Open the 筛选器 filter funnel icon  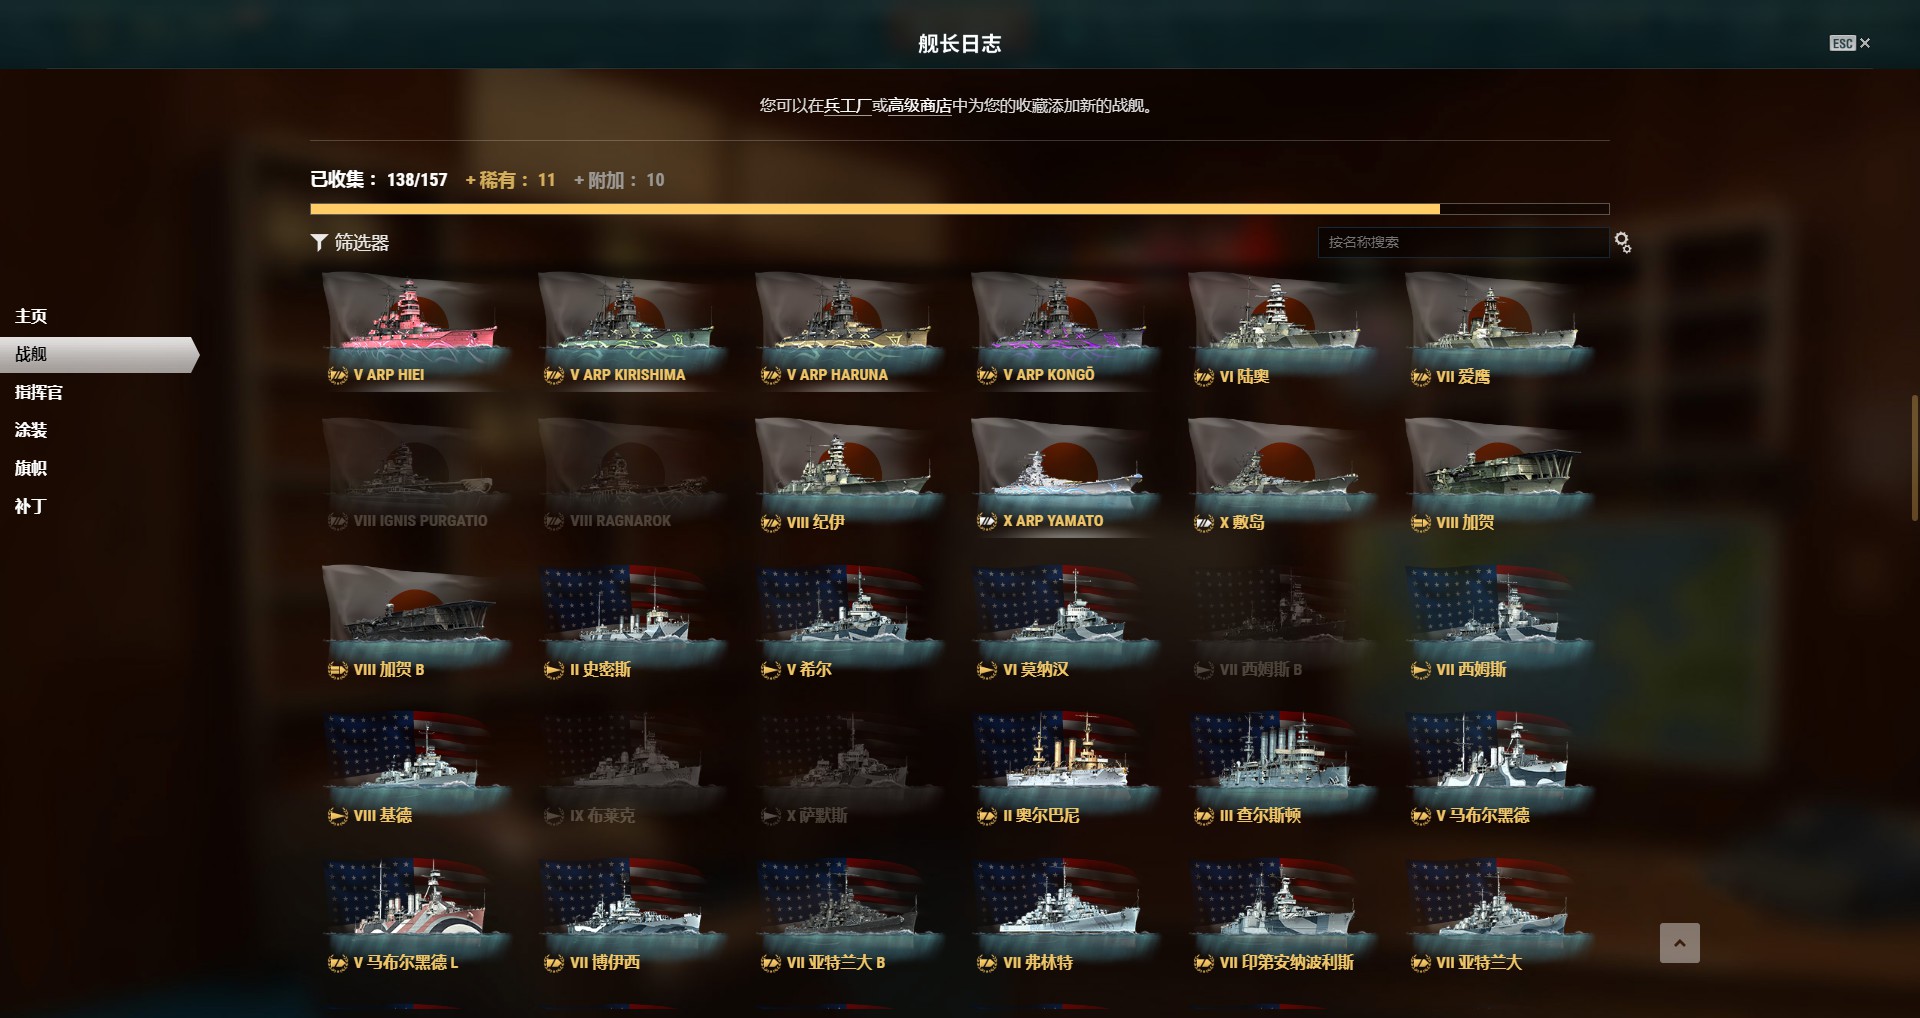[x=319, y=242]
